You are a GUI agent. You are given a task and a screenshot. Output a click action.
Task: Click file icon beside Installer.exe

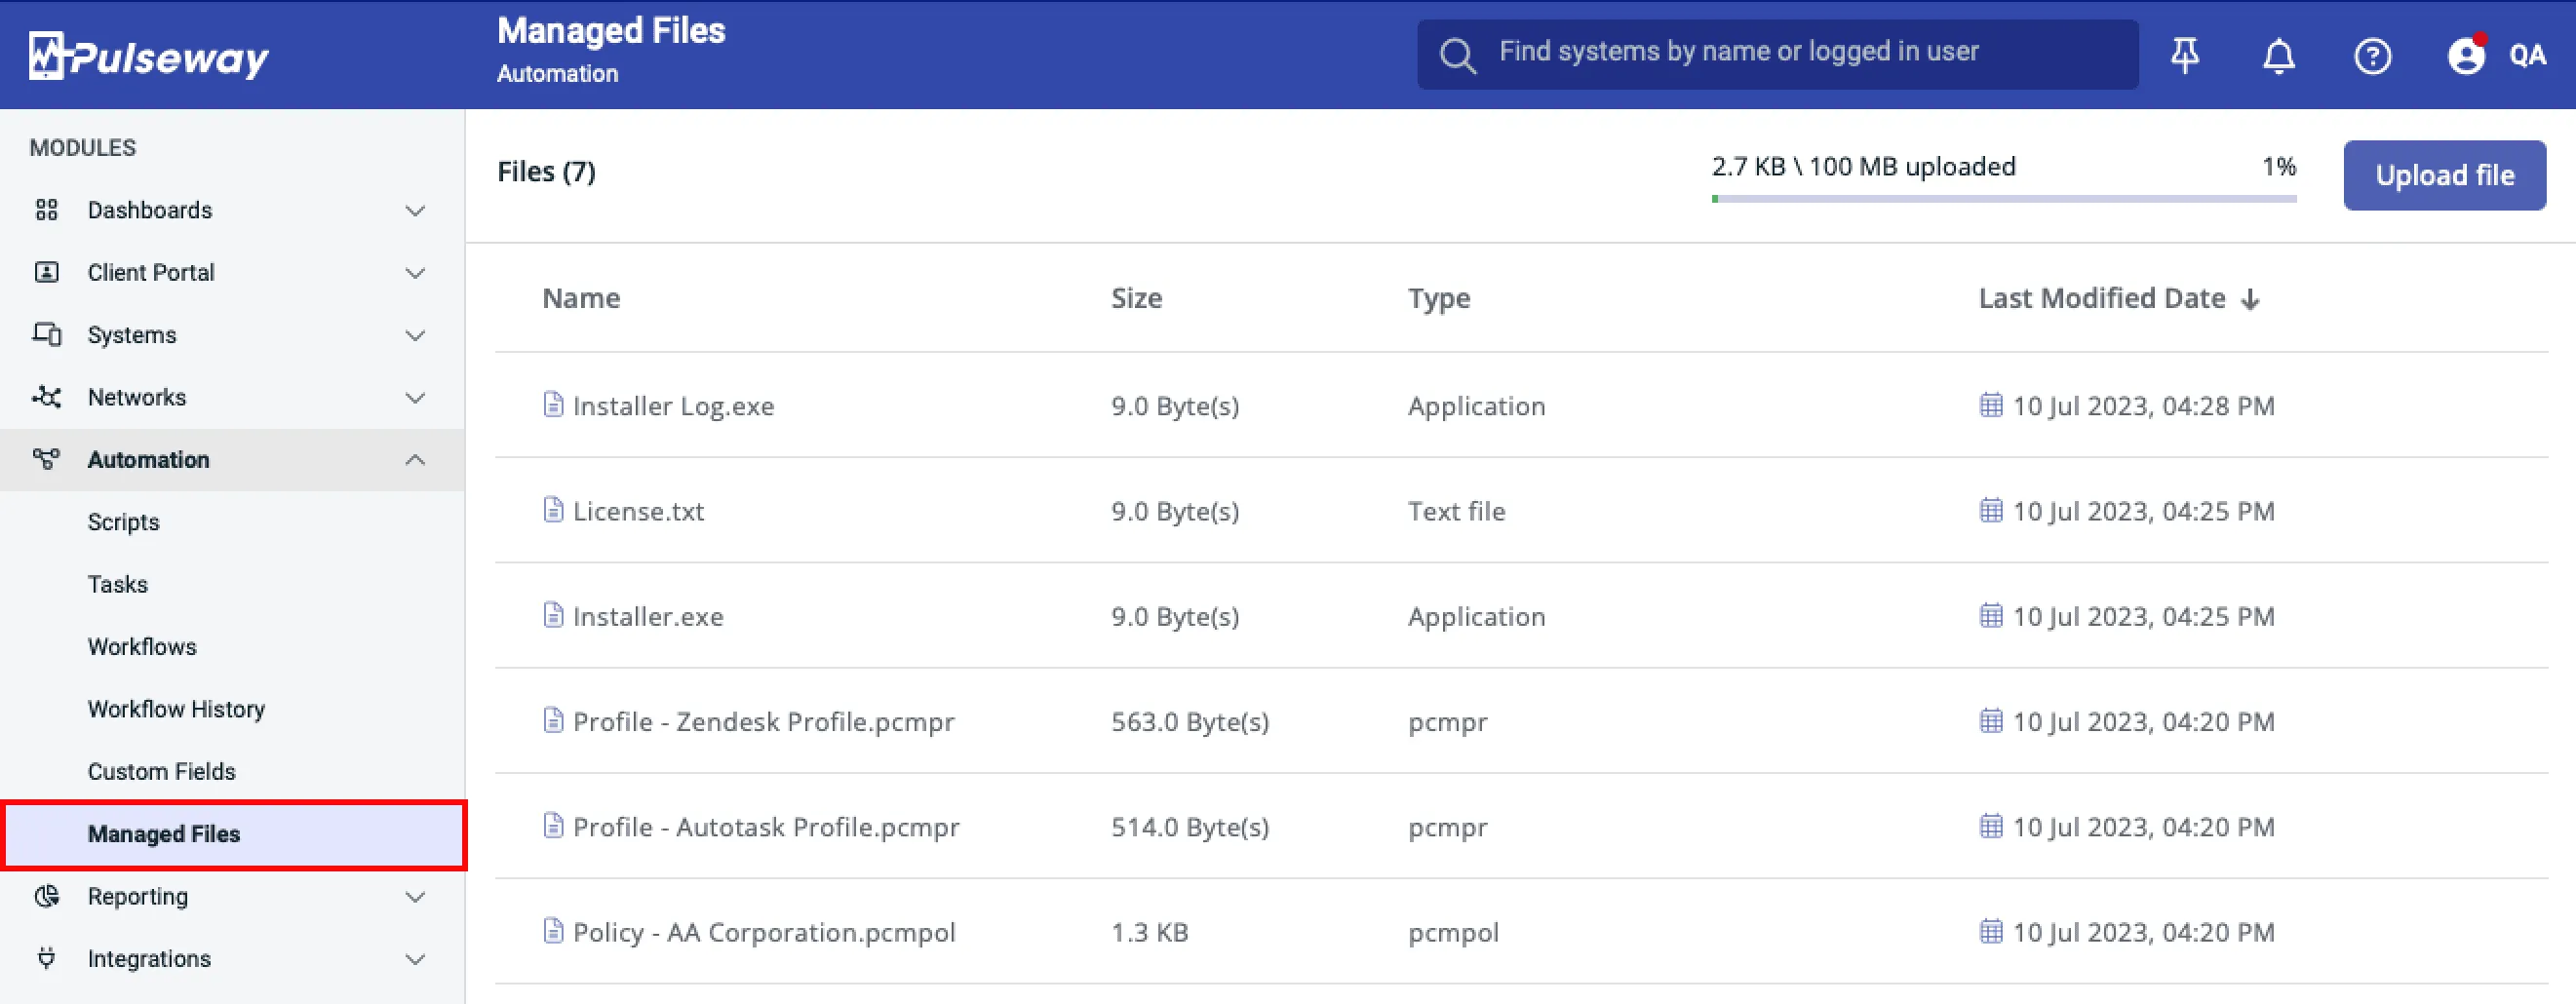pos(553,614)
